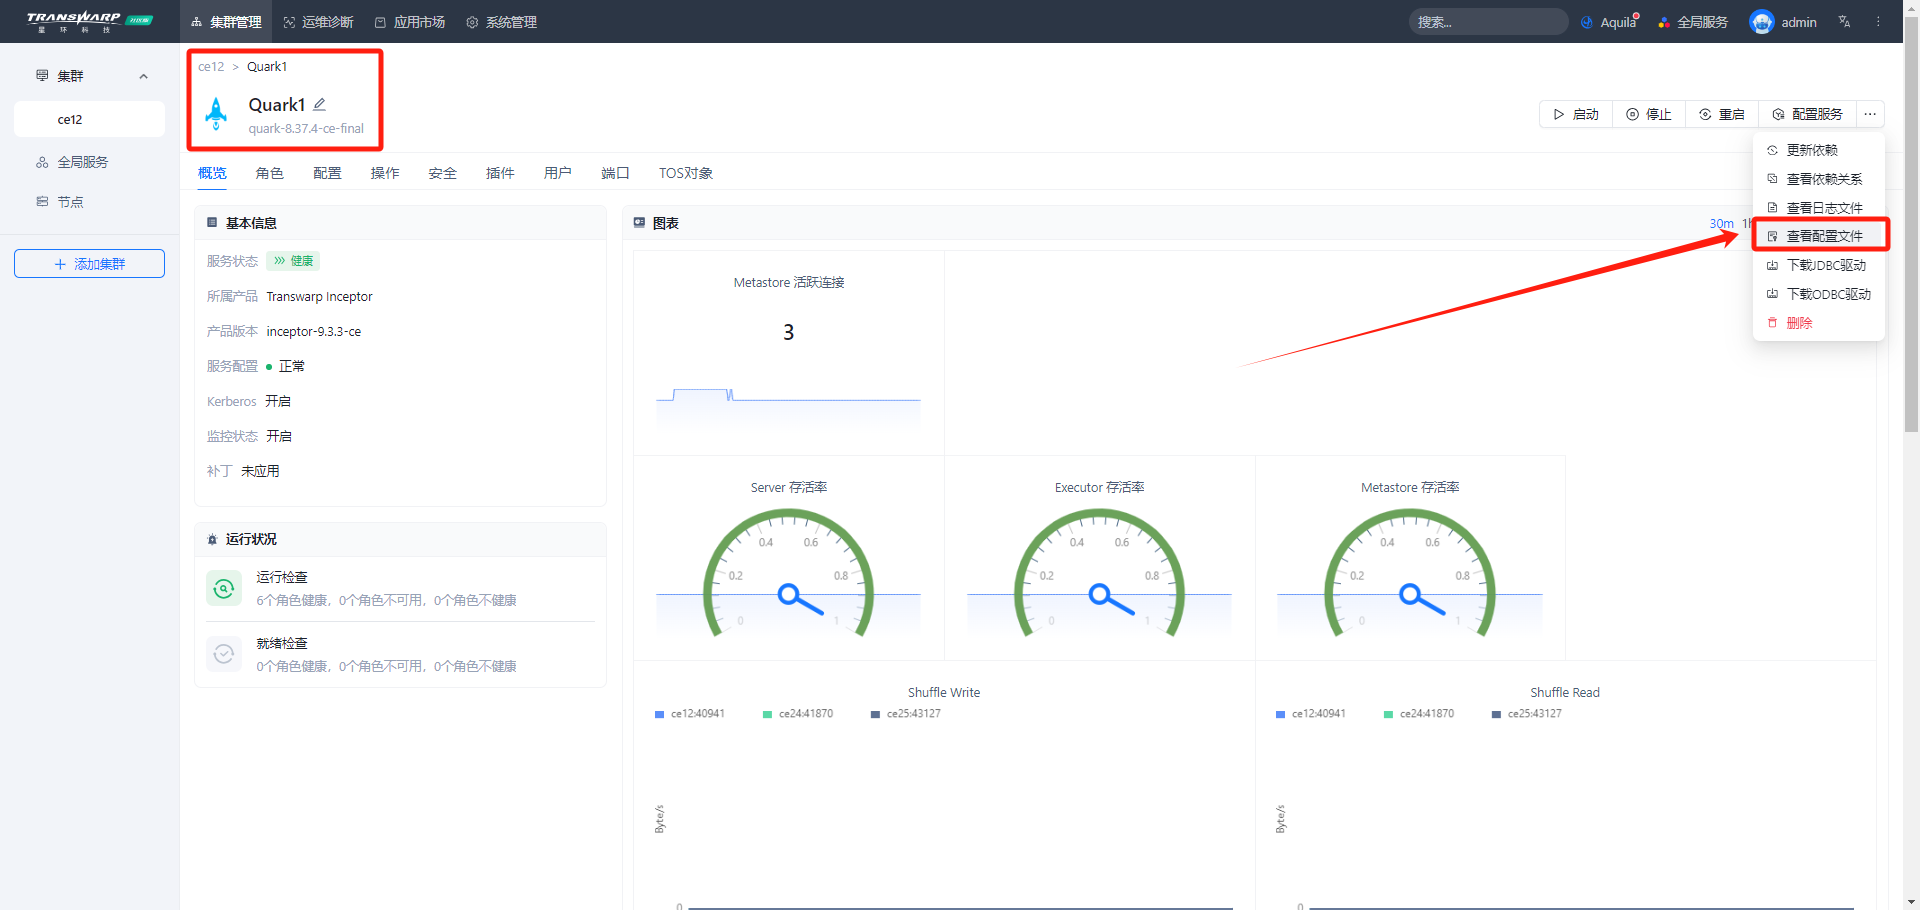The width and height of the screenshot is (1920, 910).
Task: Click the inceptor-9.3.3-ce product version text
Action: [x=314, y=332]
